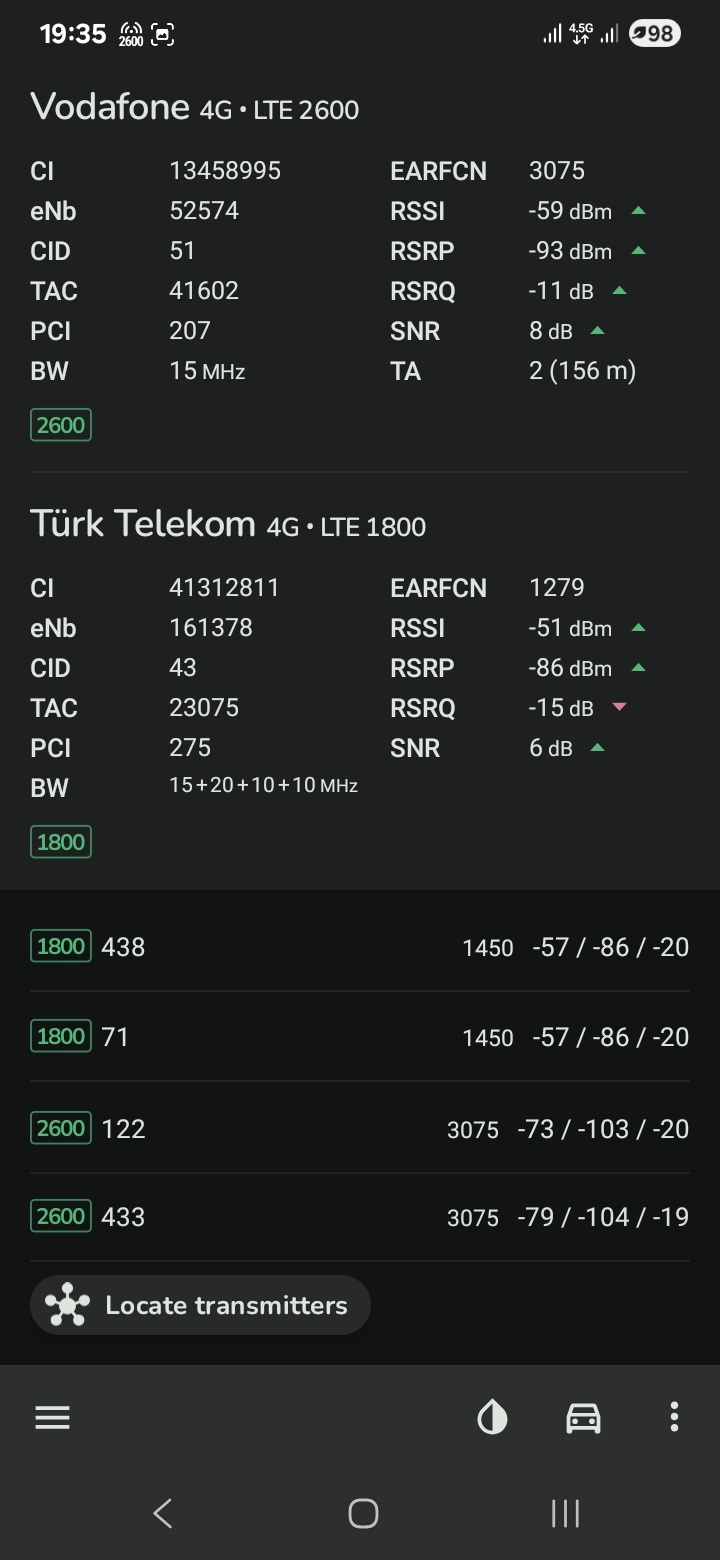720x1560 pixels.
Task: Toggle the dark theme contrast icon
Action: click(492, 1417)
